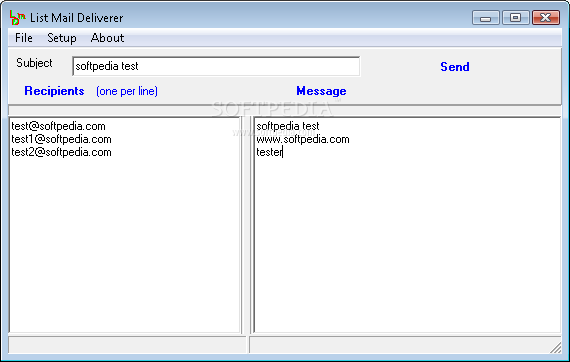Select recipient test1@softpedia.com line
This screenshot has height=362, width=570.
61,139
